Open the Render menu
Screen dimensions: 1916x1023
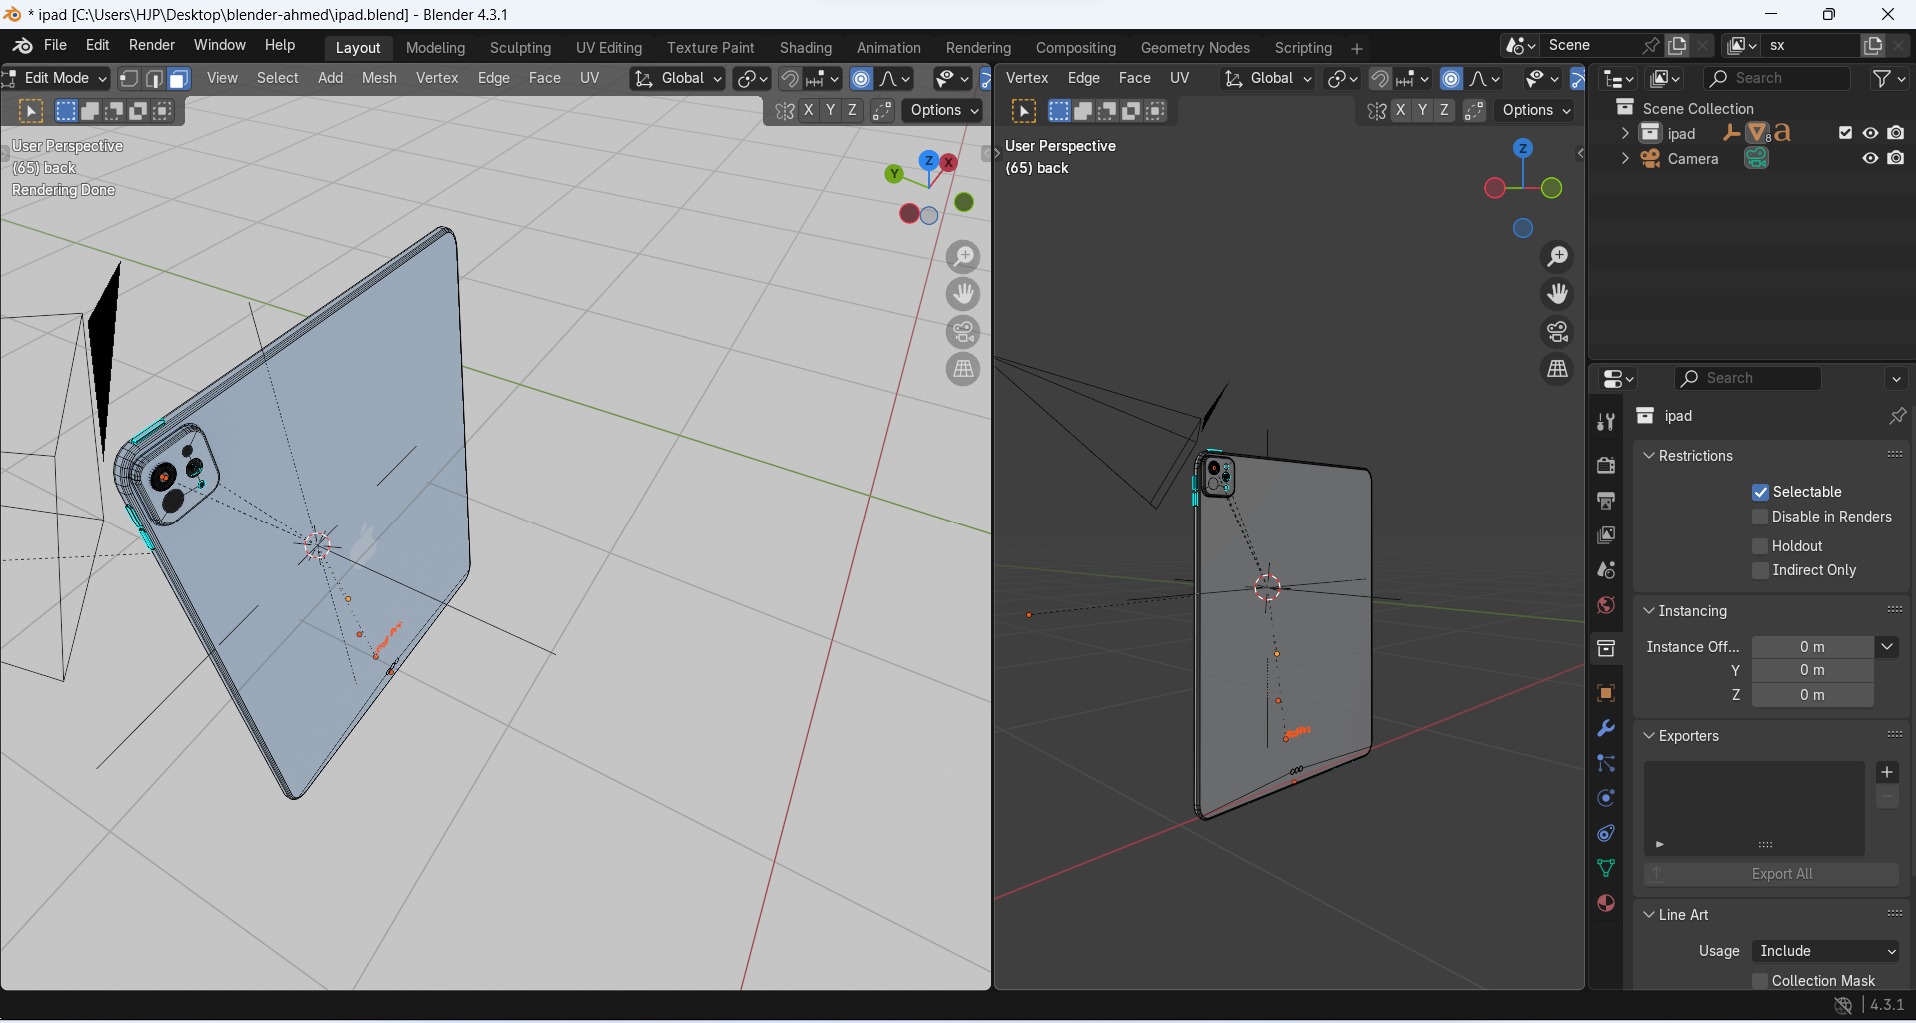152,46
